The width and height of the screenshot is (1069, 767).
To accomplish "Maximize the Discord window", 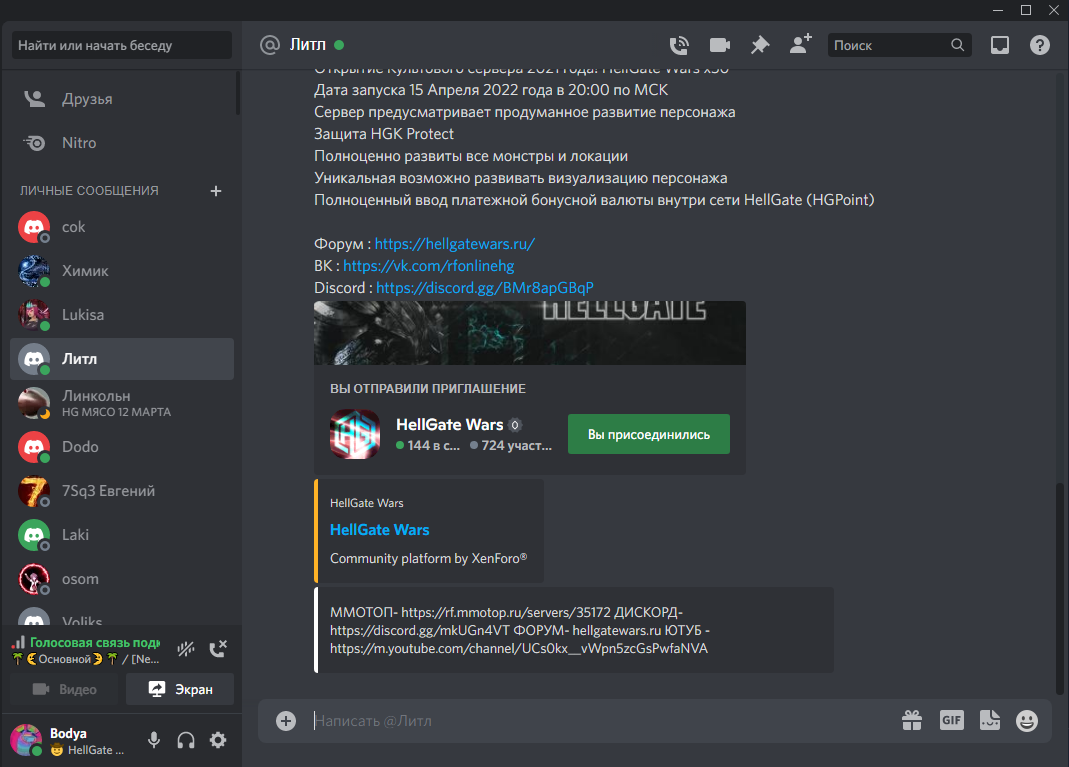I will click(x=1025, y=10).
